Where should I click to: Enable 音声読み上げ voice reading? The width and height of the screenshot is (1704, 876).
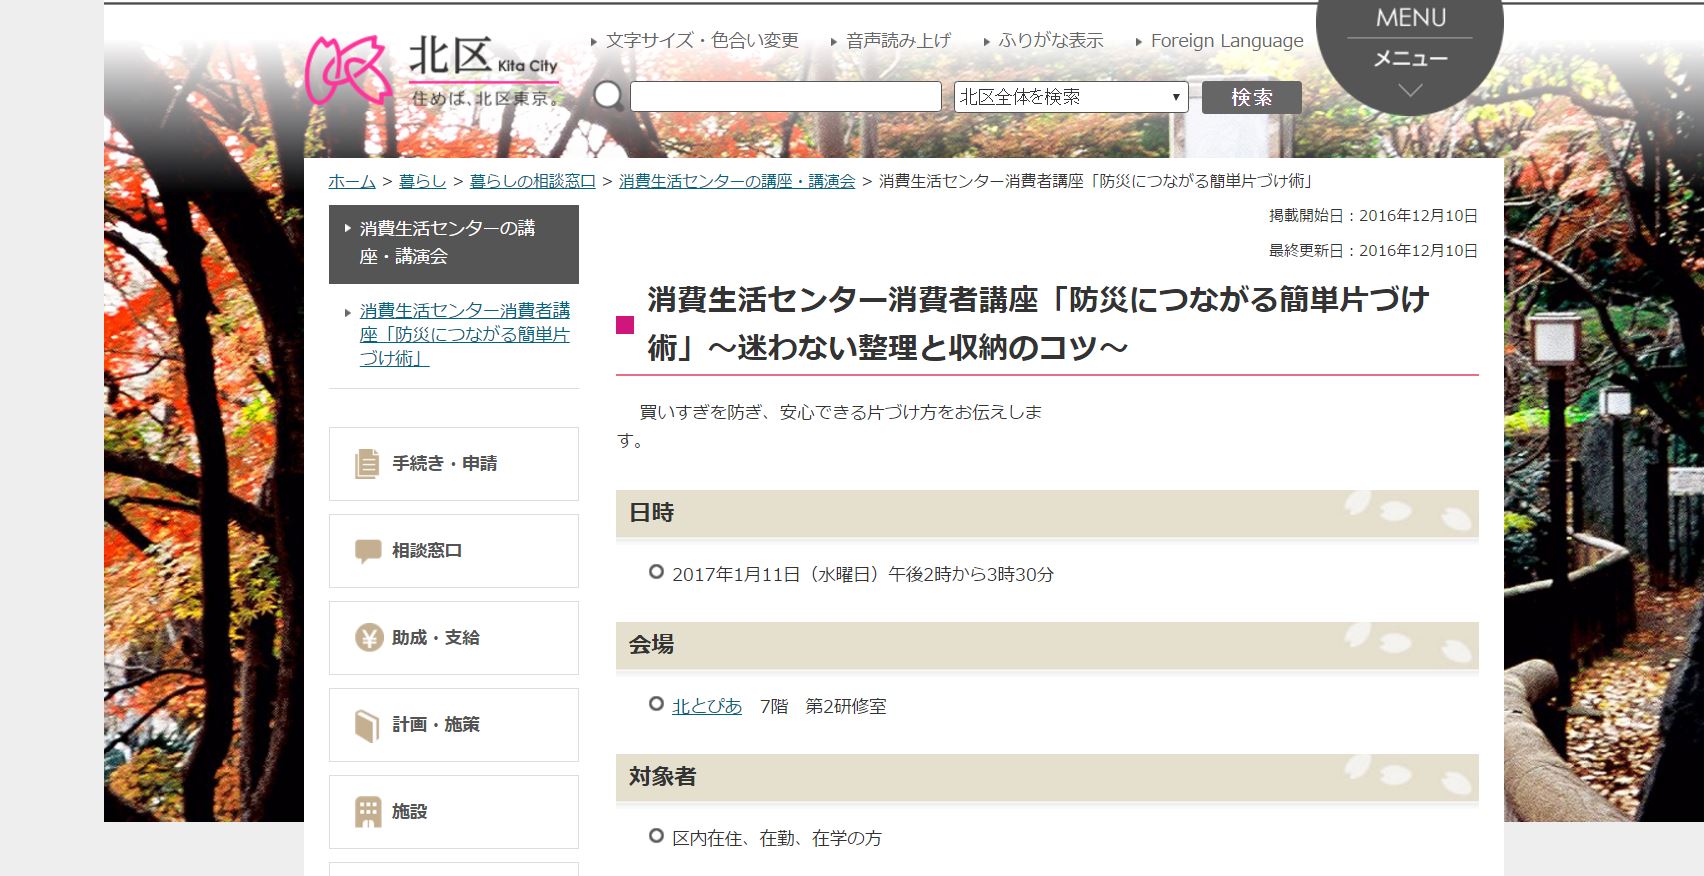point(897,41)
